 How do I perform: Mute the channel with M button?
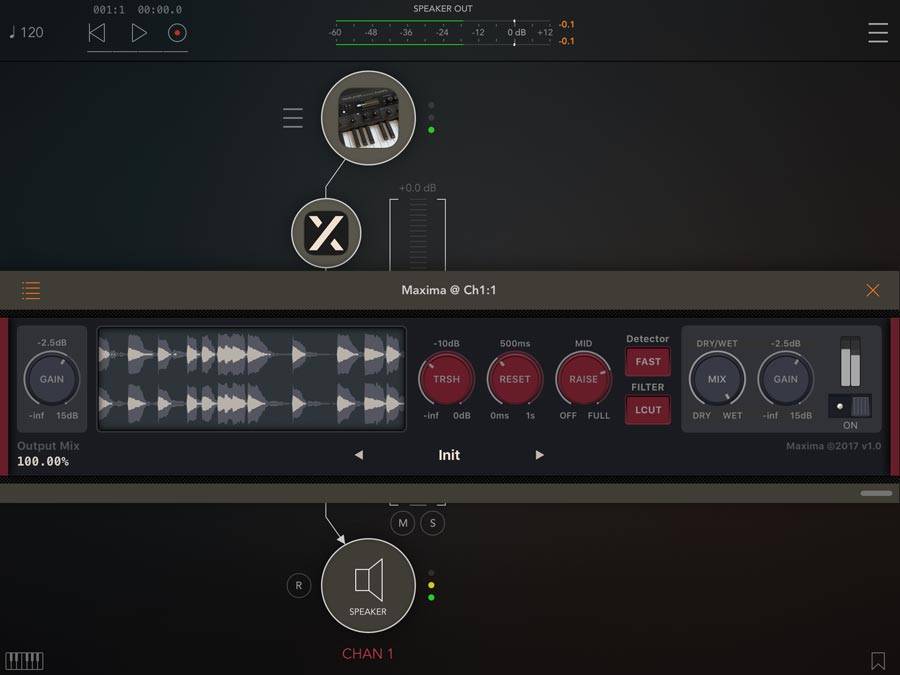point(403,522)
